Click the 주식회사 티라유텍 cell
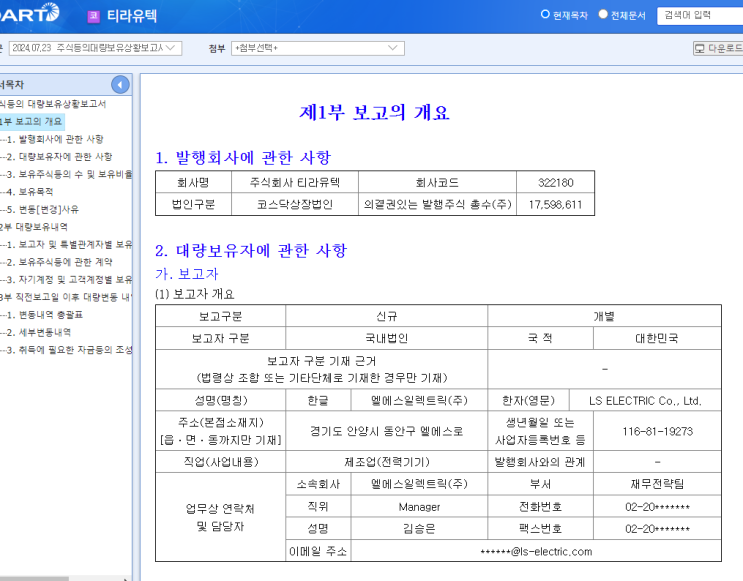The image size is (743, 581). 295,182
